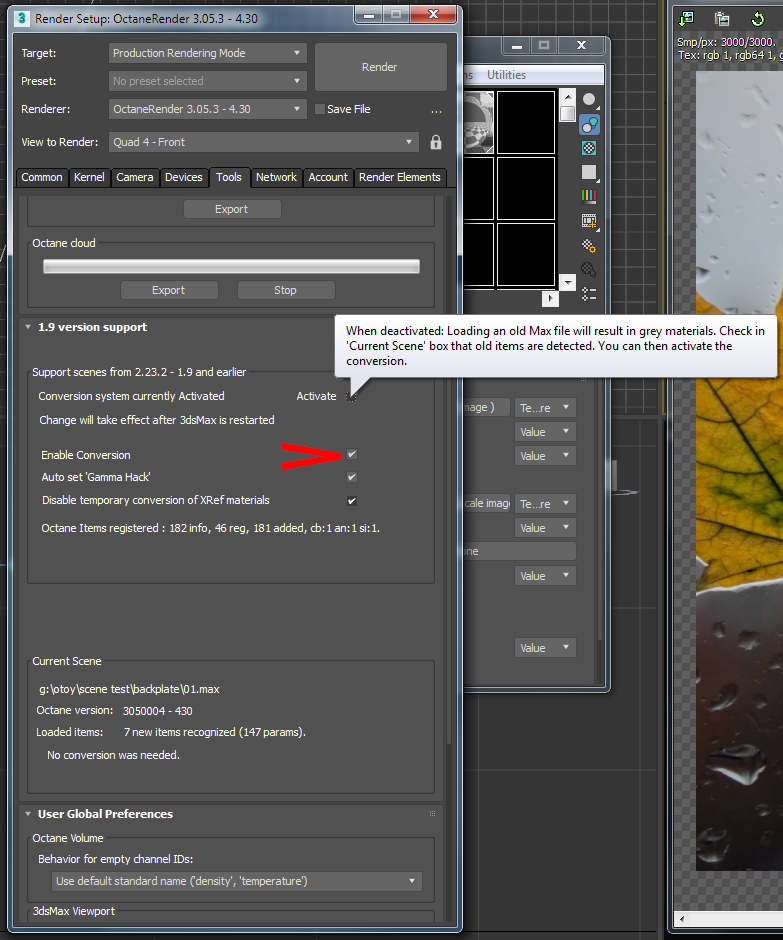Click 'No conversion was needed.' text
This screenshot has height=940, width=783.
click(113, 755)
